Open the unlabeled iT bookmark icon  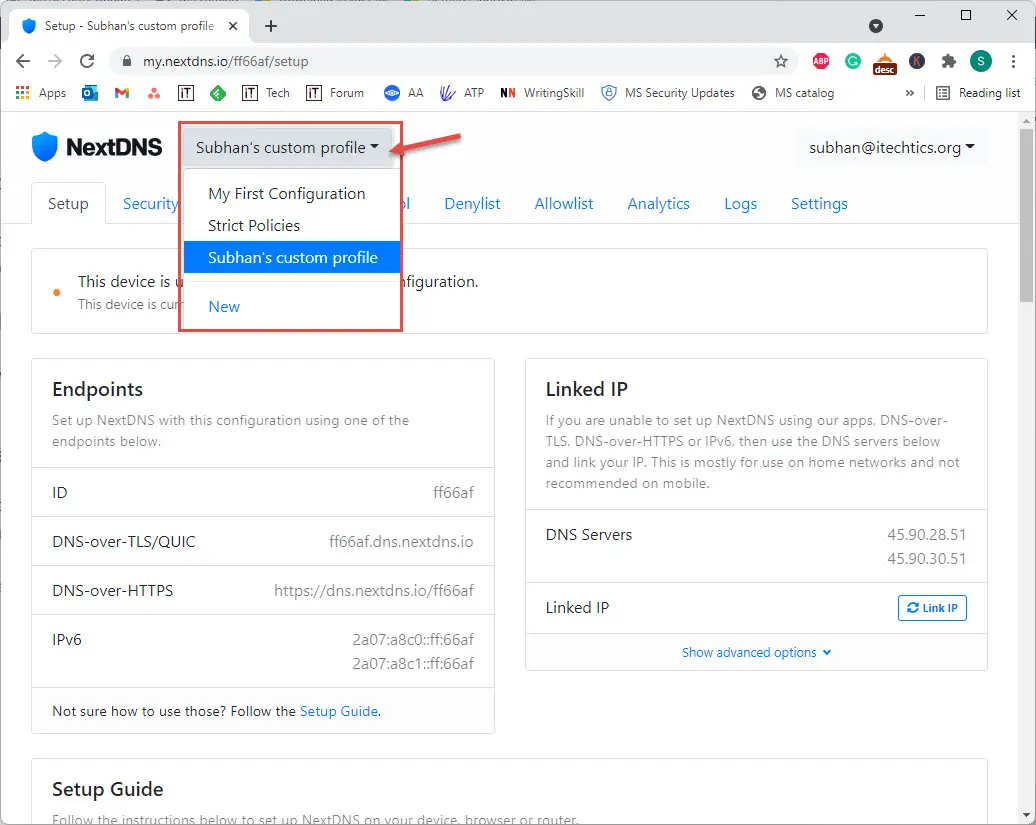(x=186, y=93)
